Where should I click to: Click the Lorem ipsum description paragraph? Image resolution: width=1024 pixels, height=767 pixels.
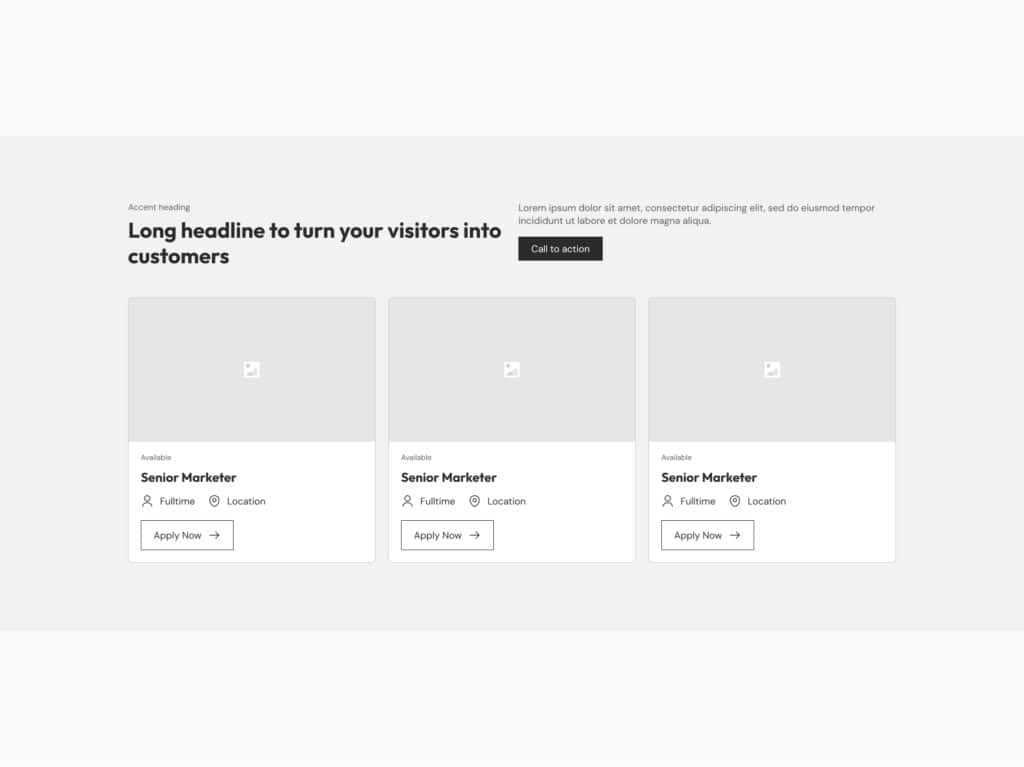[x=696, y=214]
